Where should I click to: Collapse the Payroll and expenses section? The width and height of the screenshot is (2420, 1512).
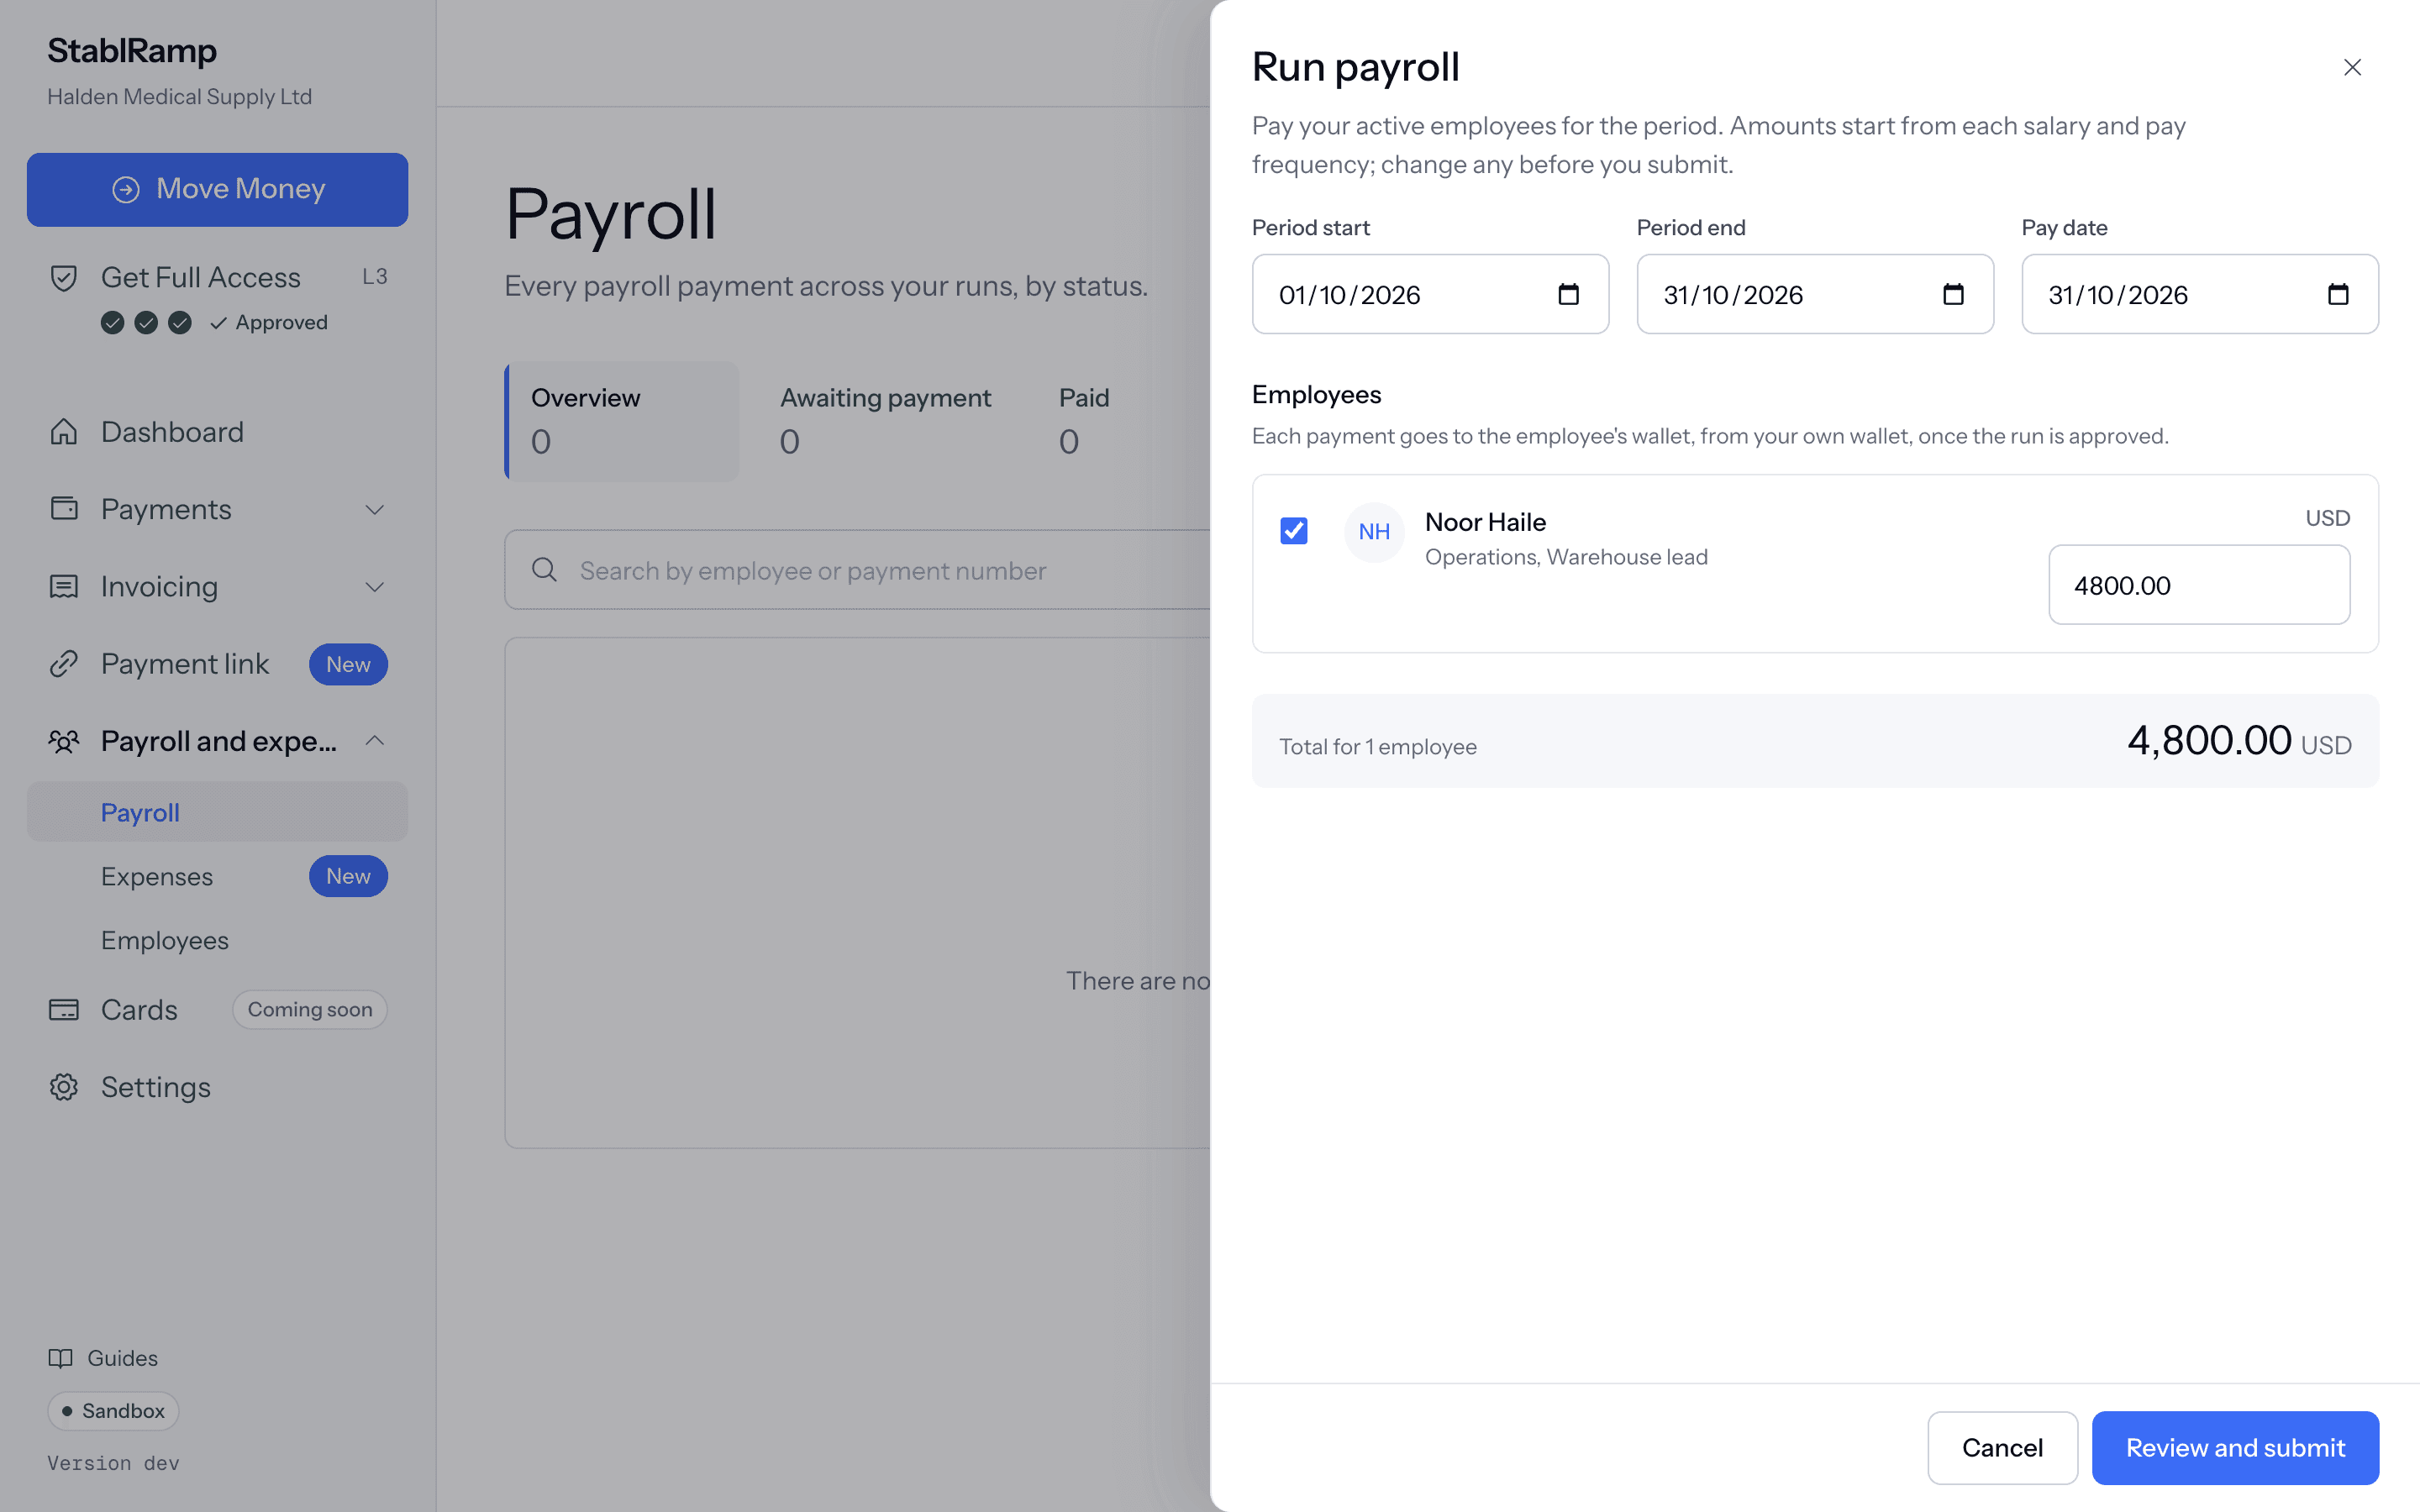click(x=375, y=741)
